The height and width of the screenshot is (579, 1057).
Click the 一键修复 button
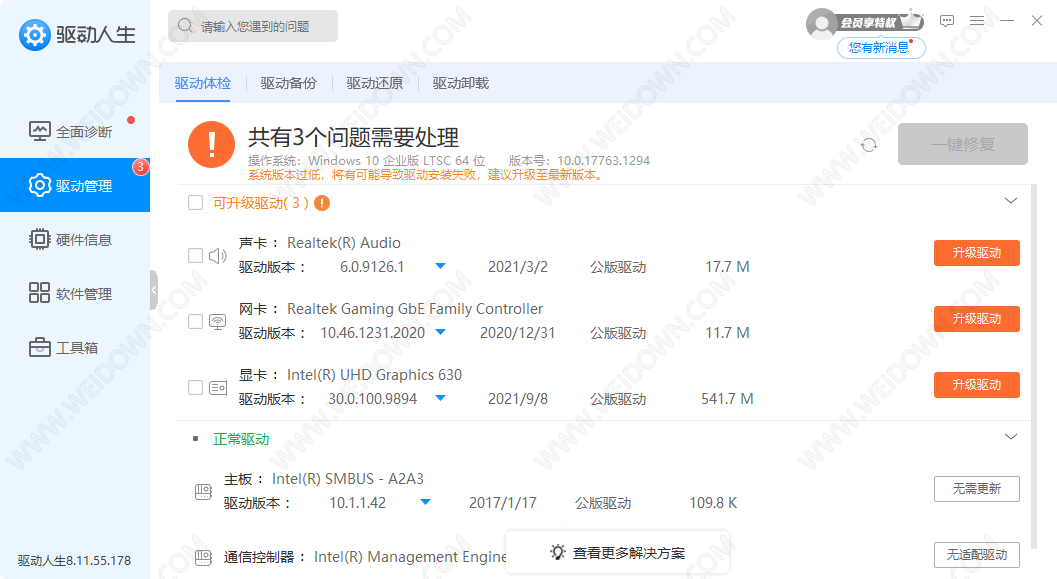tap(963, 144)
